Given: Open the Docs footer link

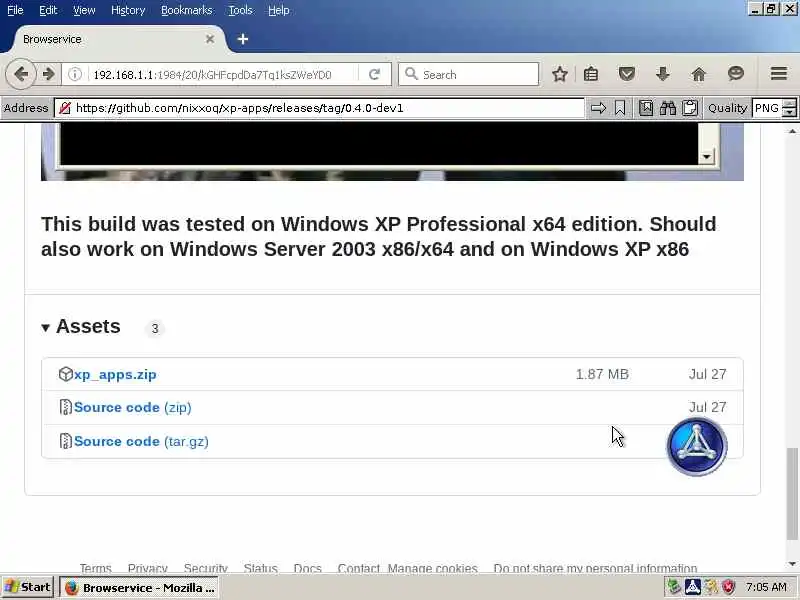Looking at the screenshot, I should pyautogui.click(x=307, y=568).
